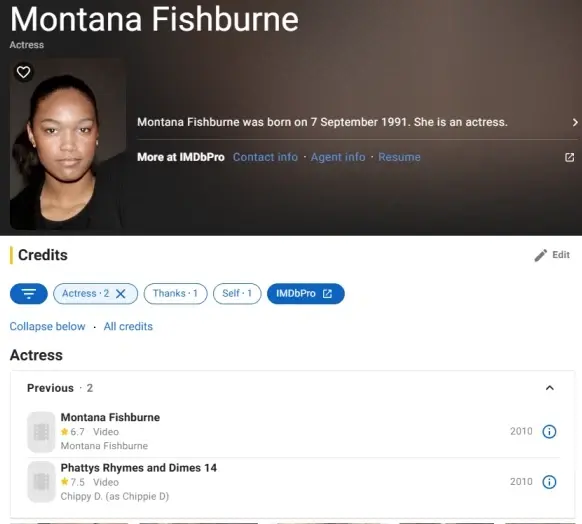Open info icon for Montana Fishburne video
The image size is (582, 524).
click(x=549, y=432)
